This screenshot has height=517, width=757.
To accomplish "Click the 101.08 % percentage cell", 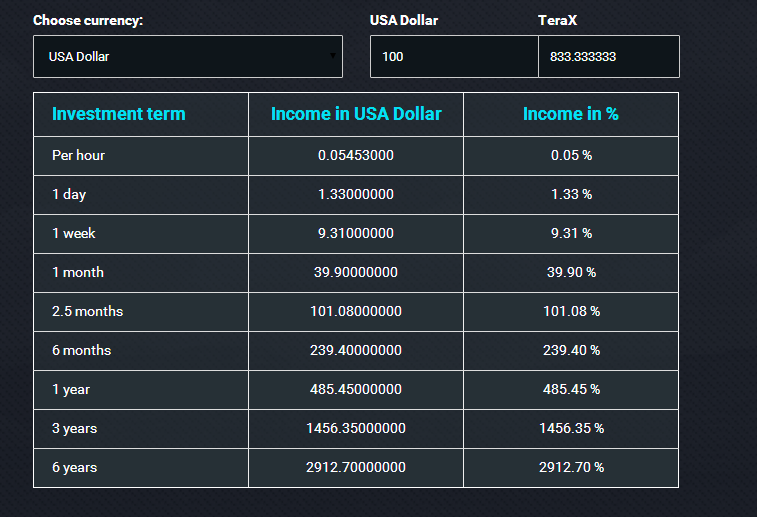I will 572,311.
